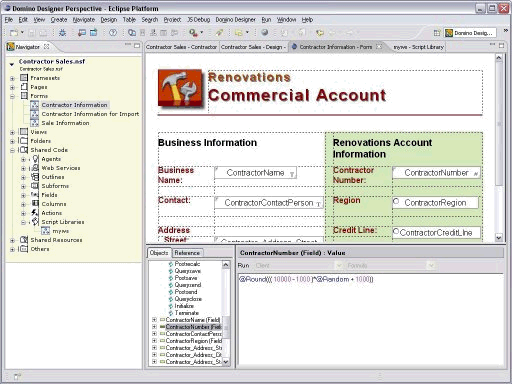Expand ContractorRegion (Field) in Objects list
Image resolution: width=512 pixels, height=384 pixels.
click(154, 341)
